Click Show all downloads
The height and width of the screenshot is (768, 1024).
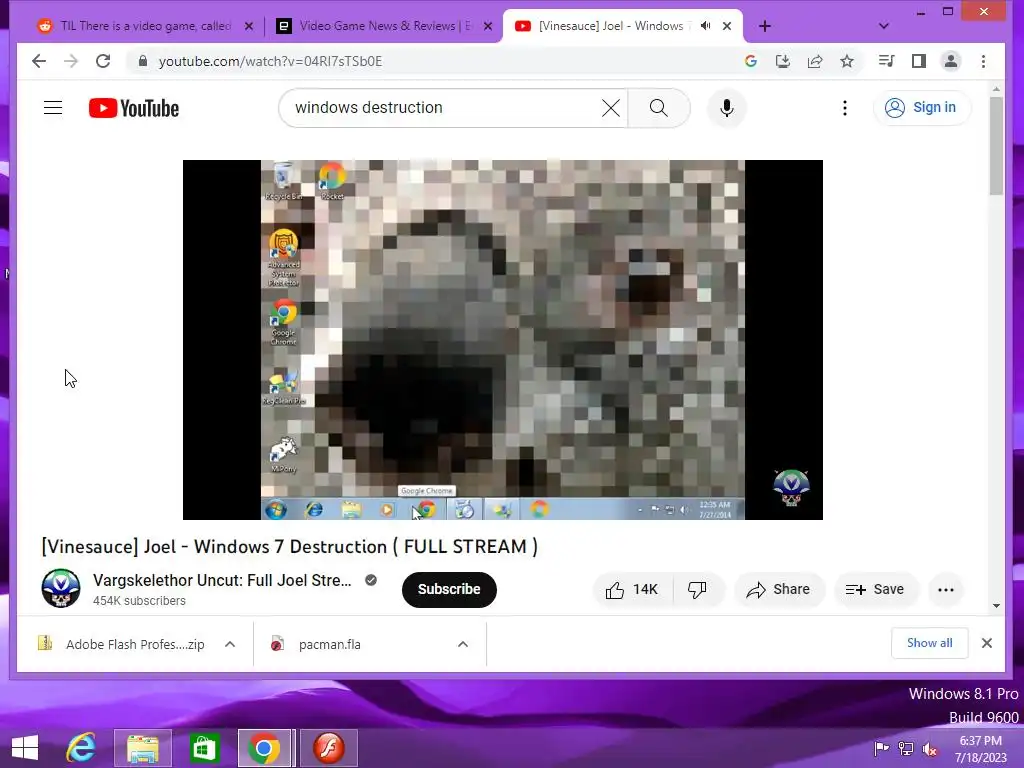coord(929,643)
